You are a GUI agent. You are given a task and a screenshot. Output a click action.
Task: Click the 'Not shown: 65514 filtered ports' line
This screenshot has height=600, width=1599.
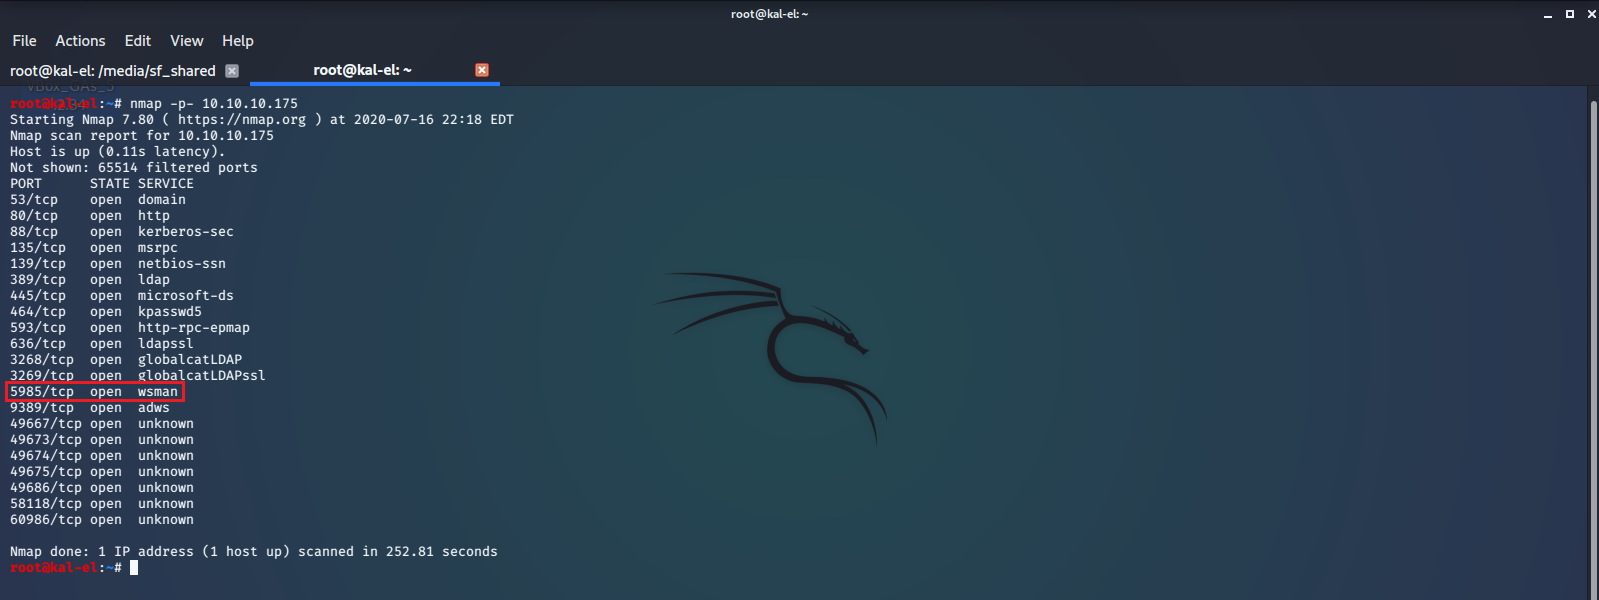point(134,168)
